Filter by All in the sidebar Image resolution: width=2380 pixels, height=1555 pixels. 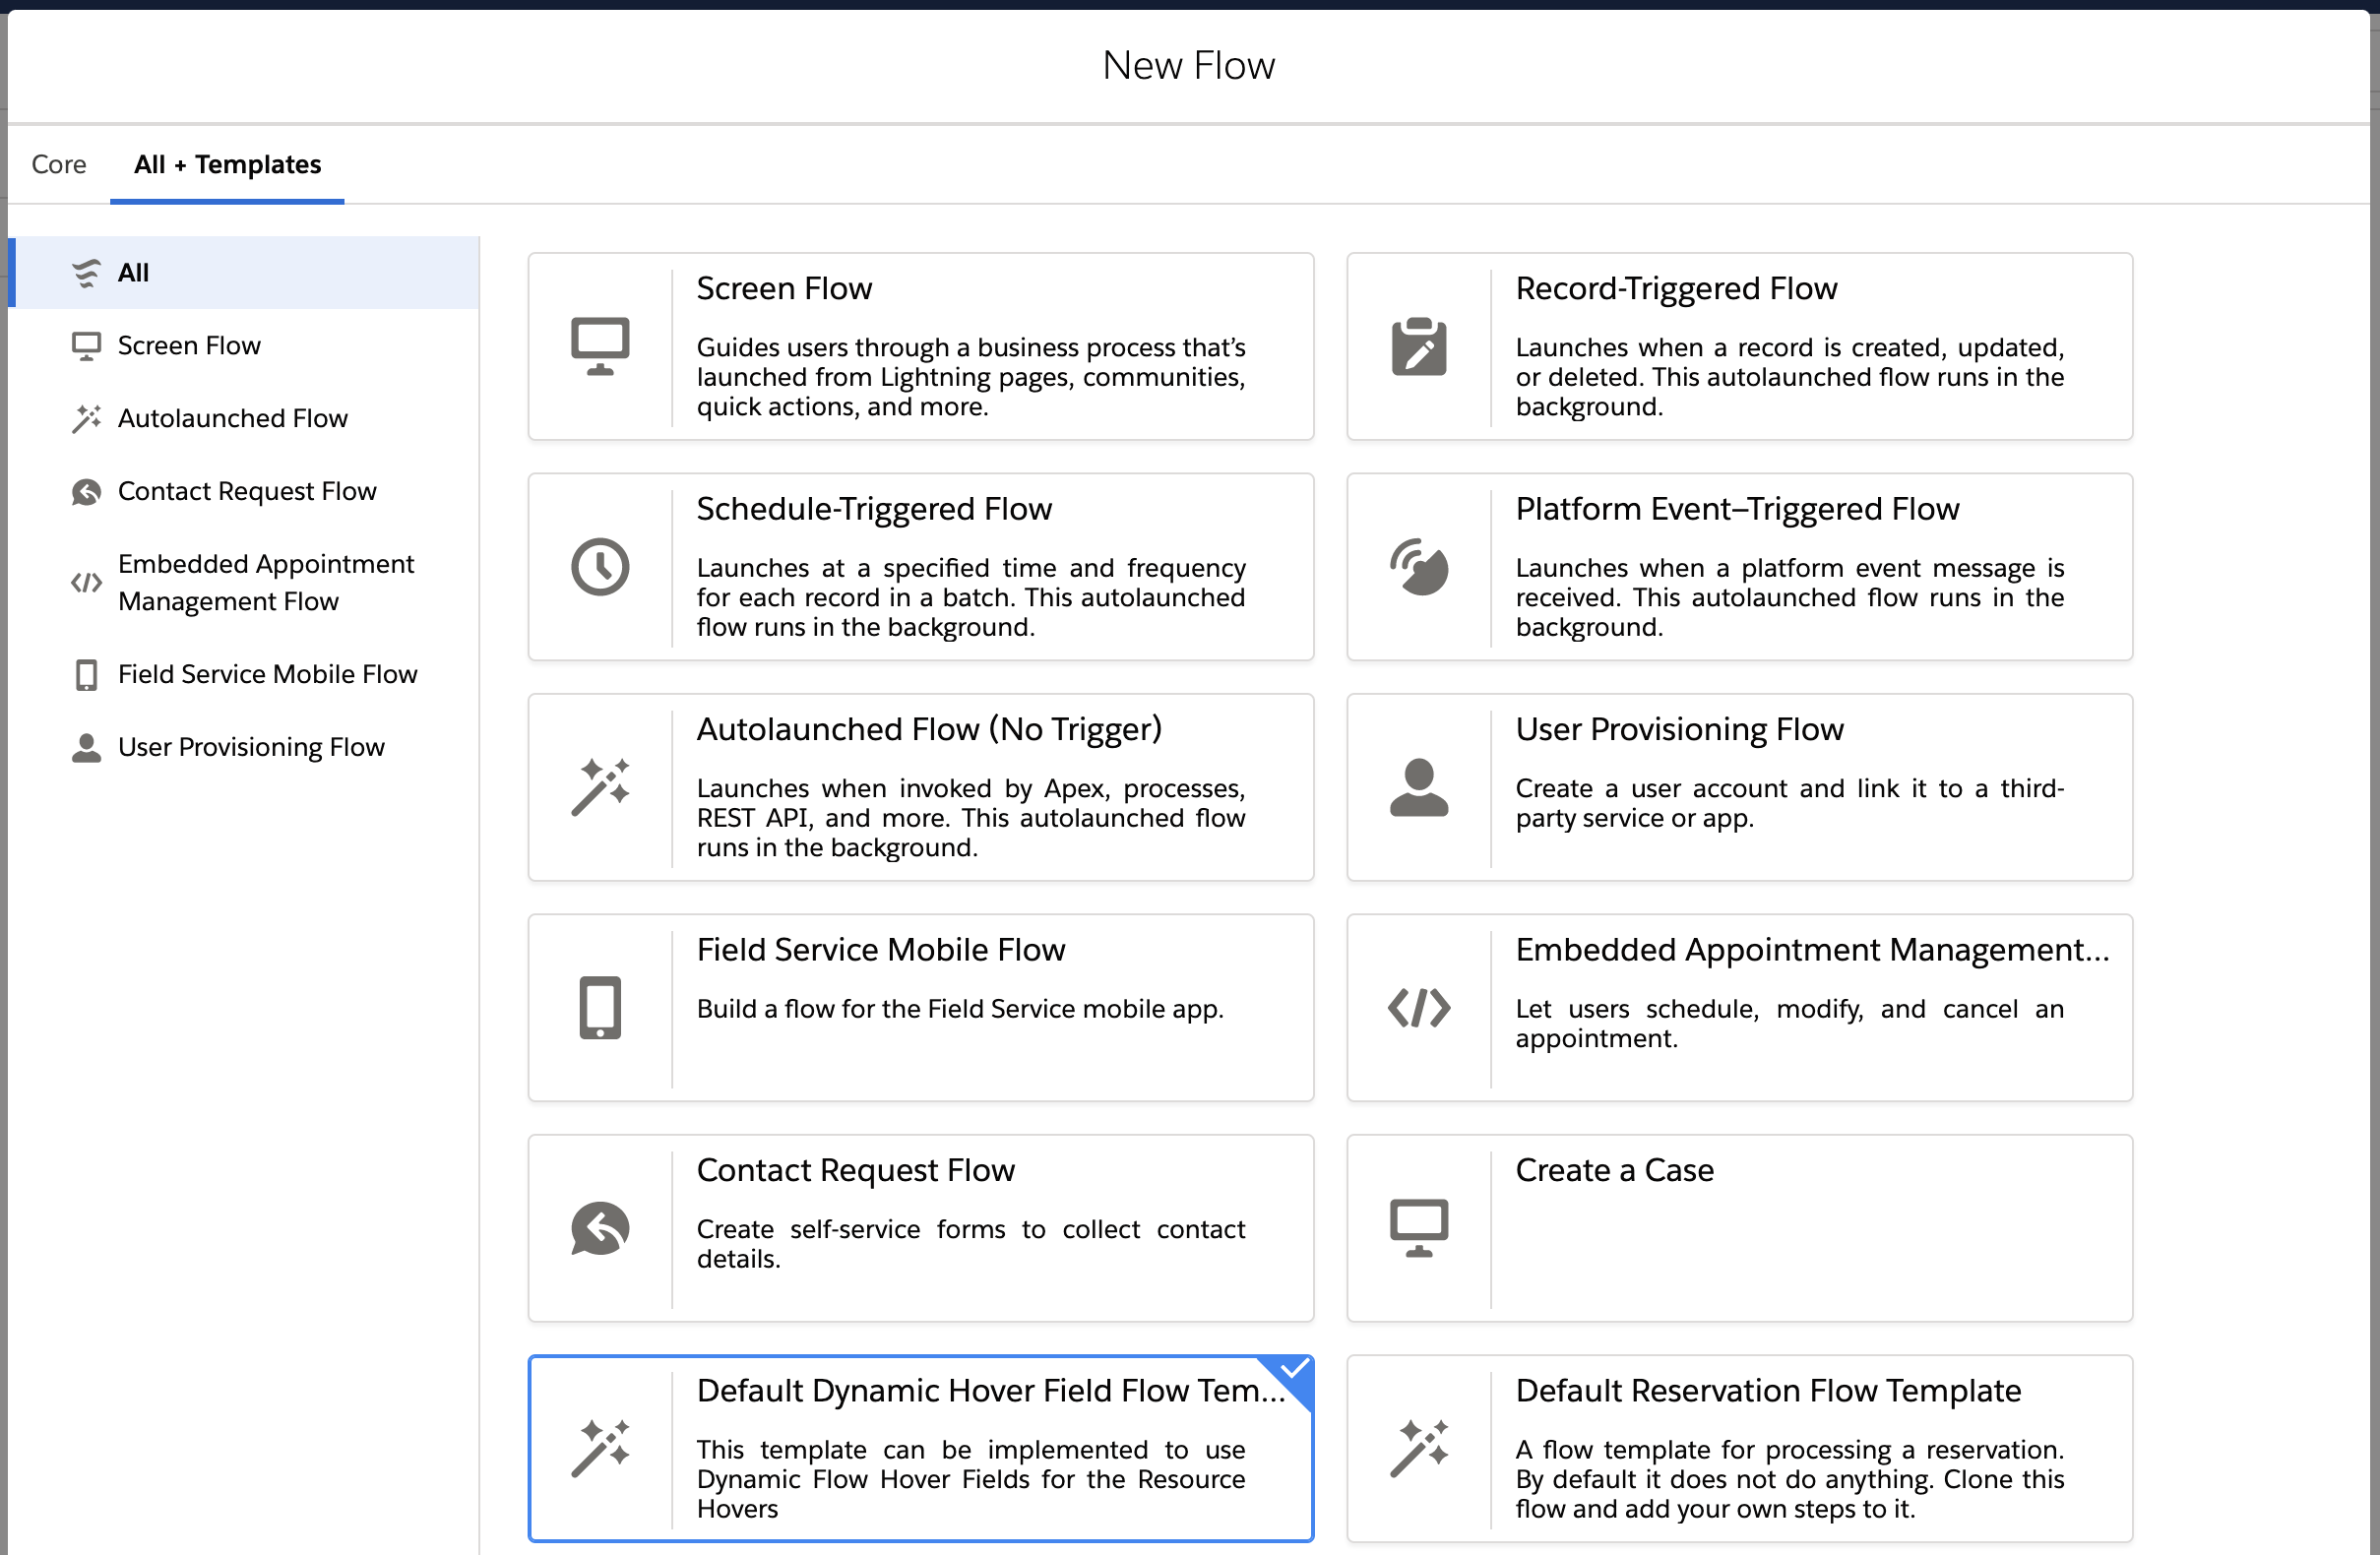133,272
